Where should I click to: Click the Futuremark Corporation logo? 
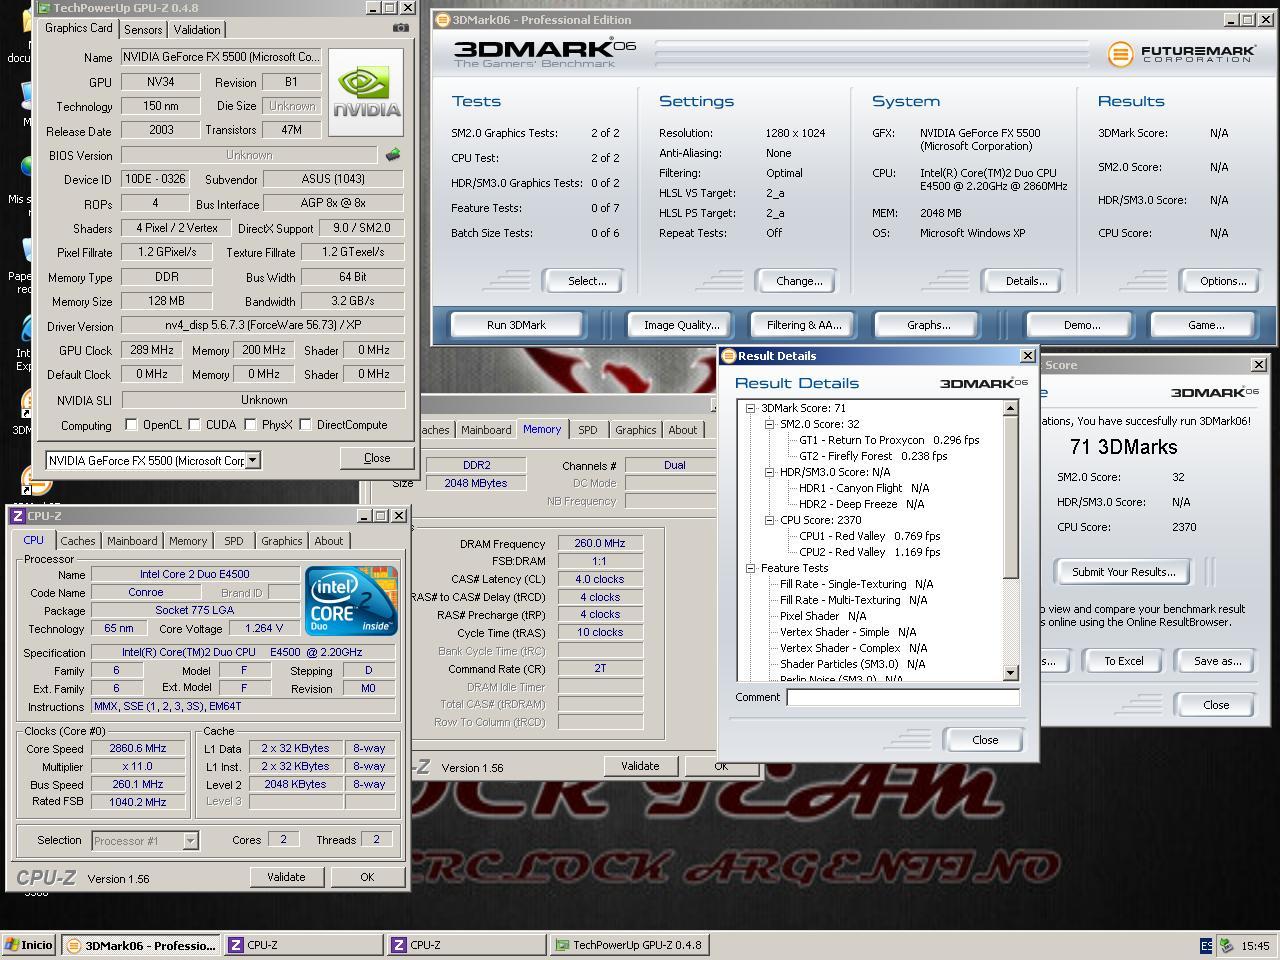(1182, 53)
